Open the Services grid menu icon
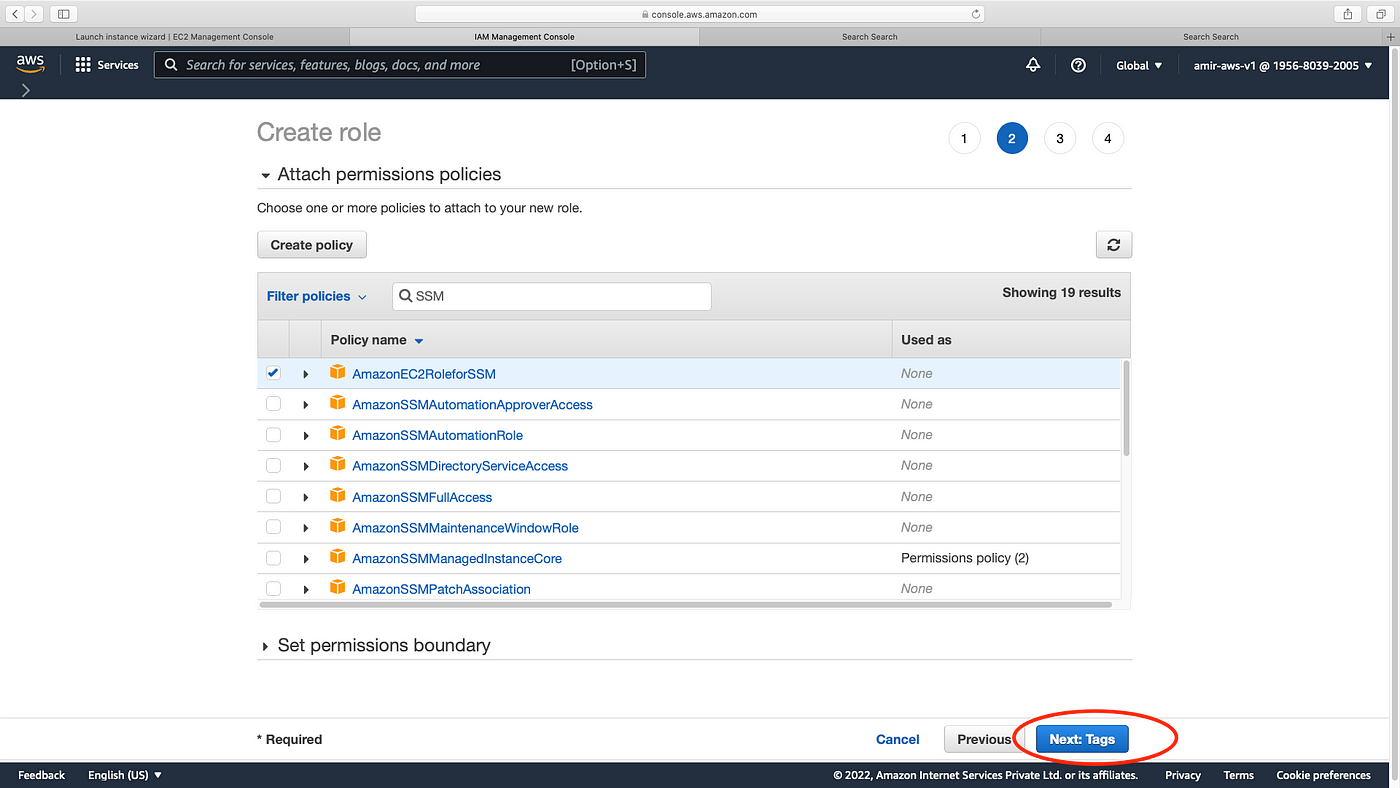The width and height of the screenshot is (1400, 788). point(83,65)
